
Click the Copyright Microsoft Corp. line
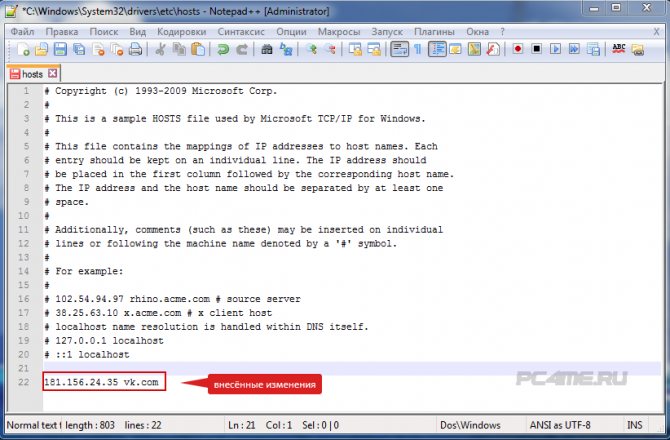(x=161, y=91)
